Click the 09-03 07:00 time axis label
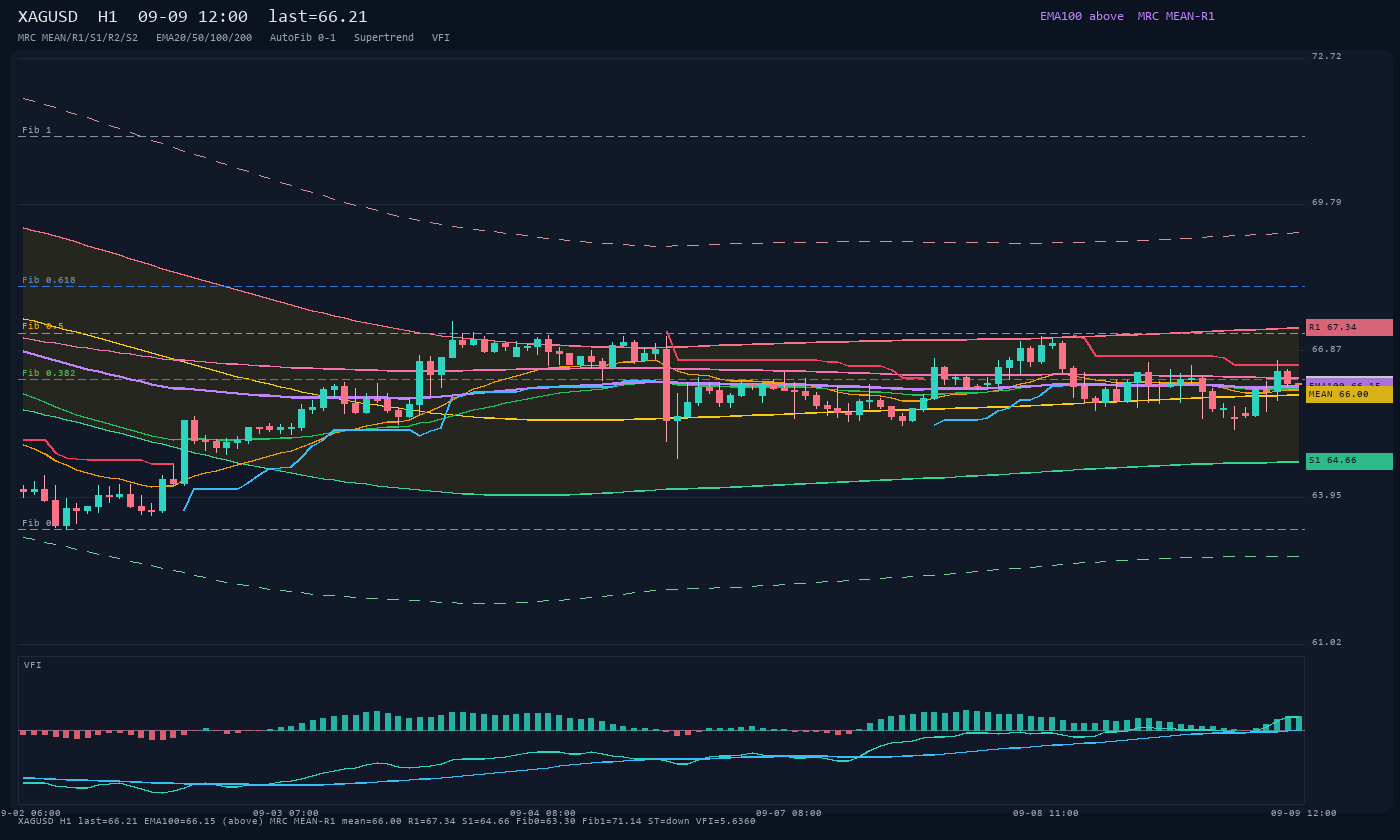Viewport: 1400px width, 840px height. click(x=286, y=813)
